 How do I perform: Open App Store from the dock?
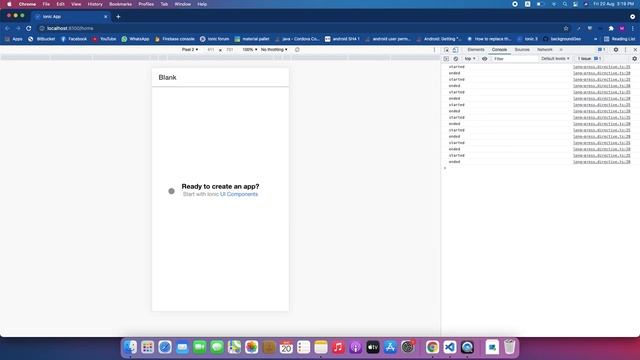tap(390, 347)
